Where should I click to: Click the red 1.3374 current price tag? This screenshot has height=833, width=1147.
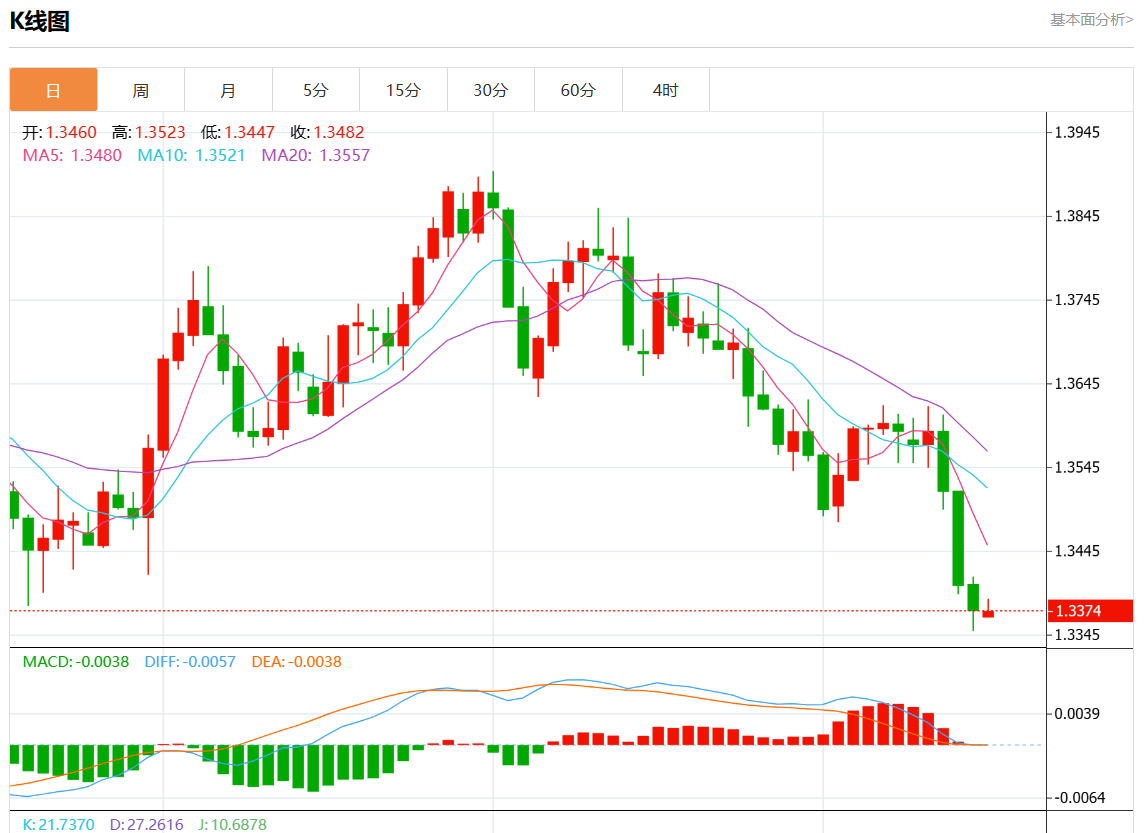1090,611
